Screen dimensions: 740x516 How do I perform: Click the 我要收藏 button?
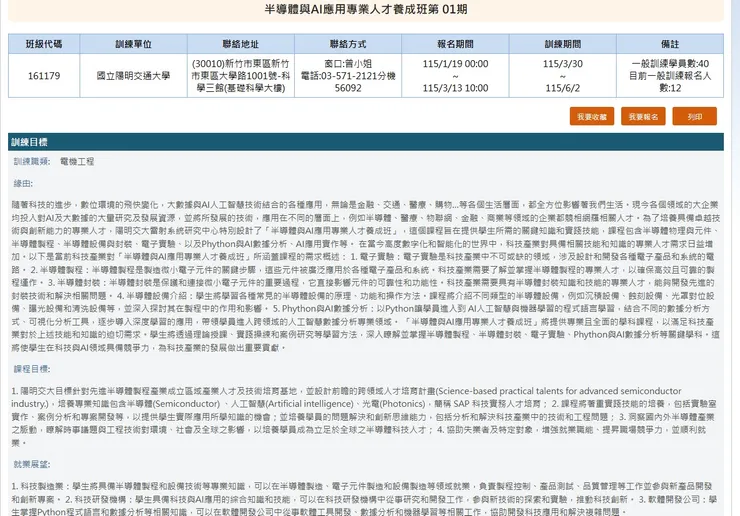[x=592, y=117]
